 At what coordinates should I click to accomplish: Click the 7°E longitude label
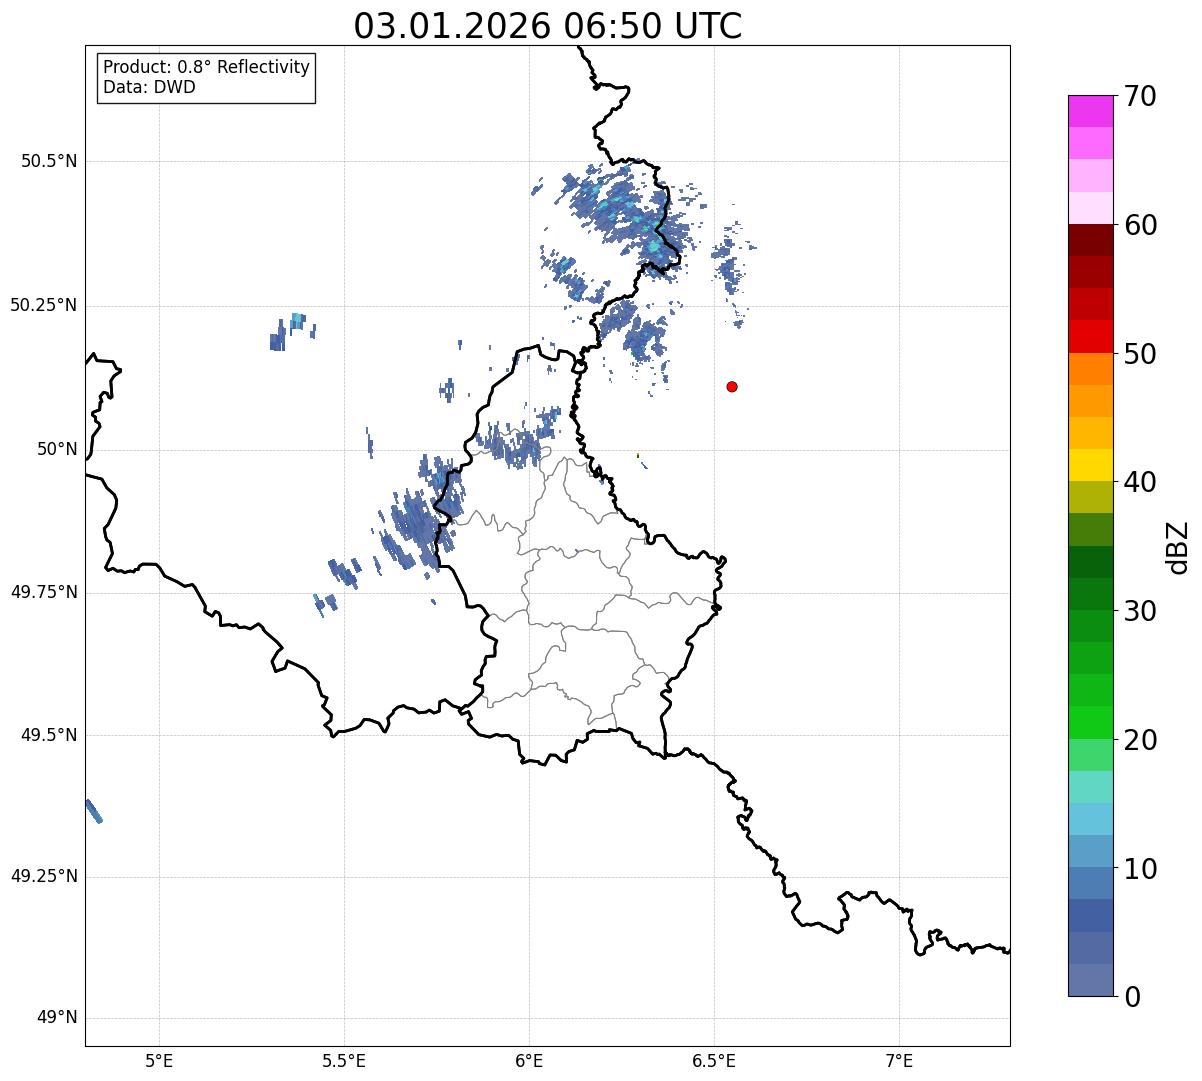coord(899,1061)
